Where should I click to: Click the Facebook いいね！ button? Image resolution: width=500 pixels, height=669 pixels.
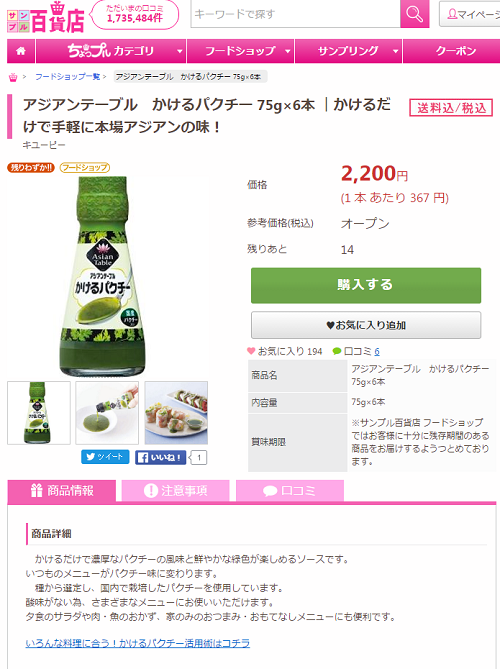tap(161, 457)
